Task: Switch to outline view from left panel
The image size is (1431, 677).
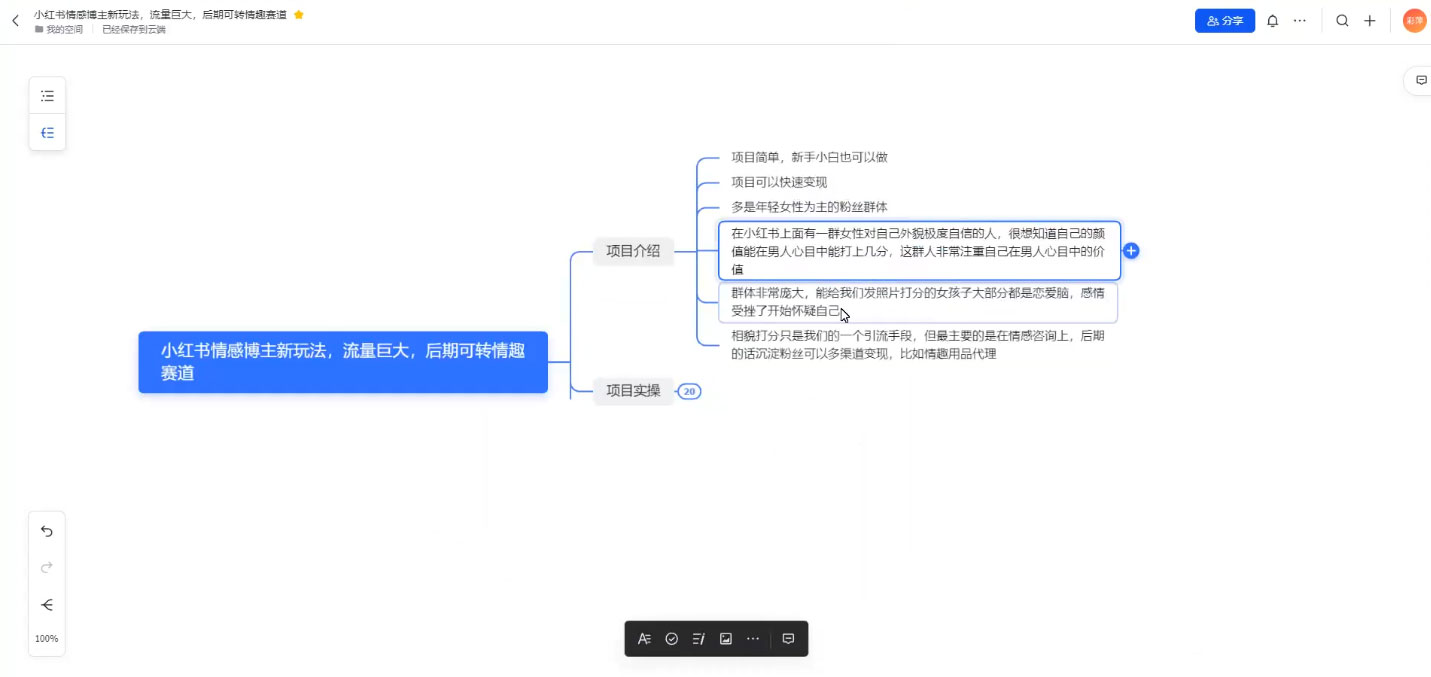Action: pyautogui.click(x=47, y=95)
